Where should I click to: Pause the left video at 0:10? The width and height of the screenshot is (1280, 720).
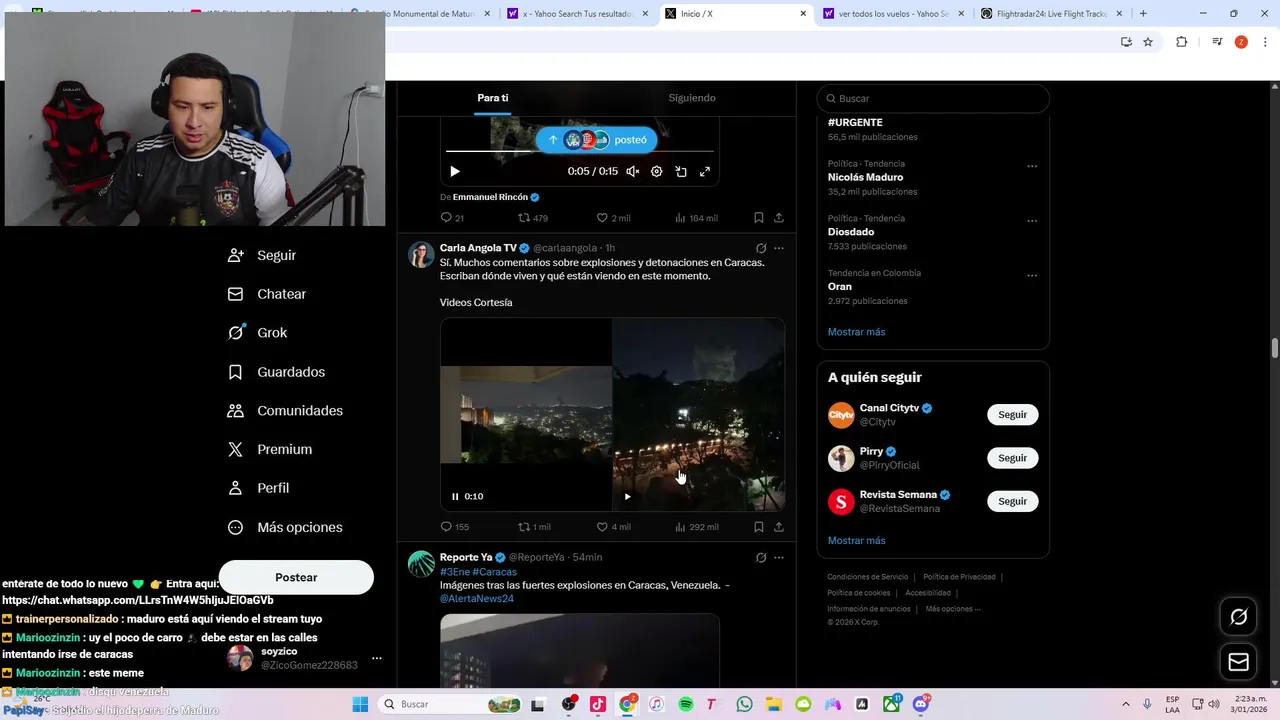coord(455,496)
